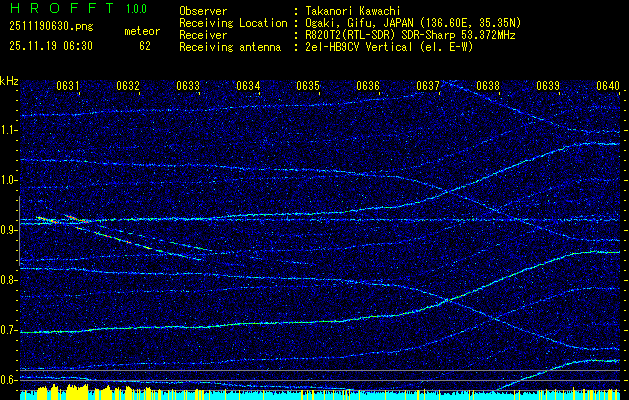Click time marker 0639
Image resolution: width=629 pixels, height=400 pixels.
548,85
